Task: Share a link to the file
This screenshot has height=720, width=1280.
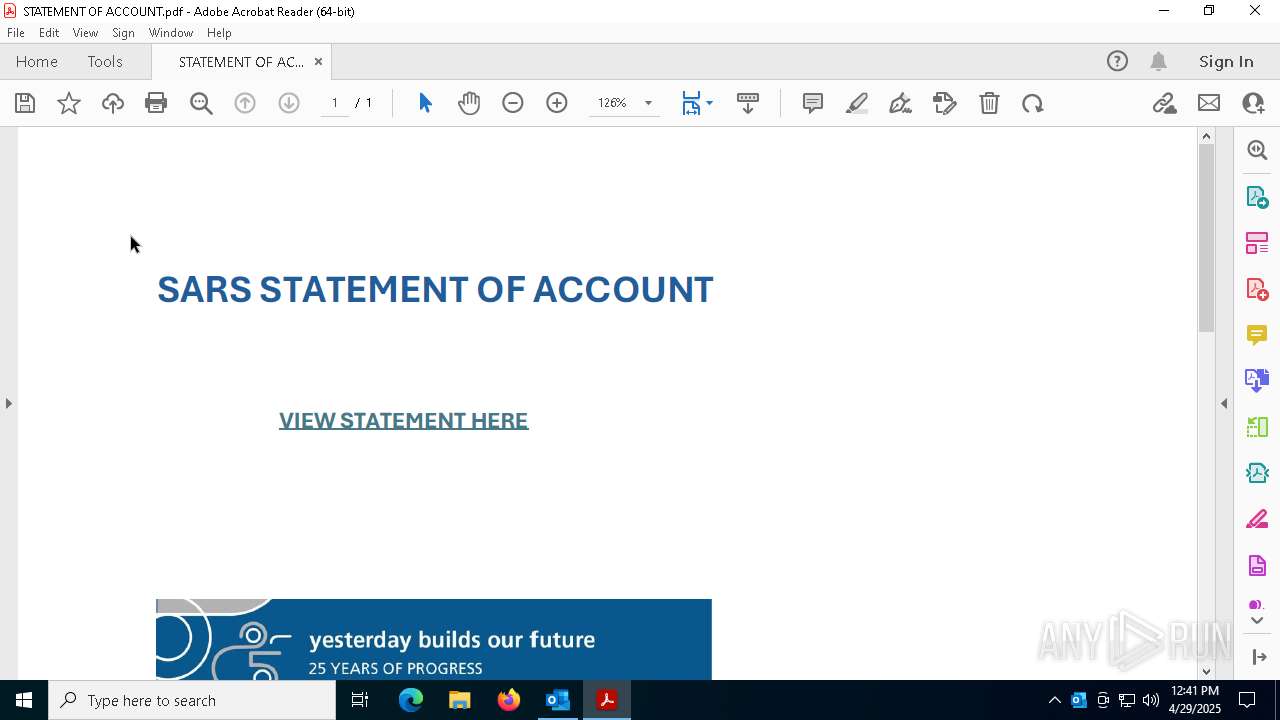Action: pos(1164,103)
